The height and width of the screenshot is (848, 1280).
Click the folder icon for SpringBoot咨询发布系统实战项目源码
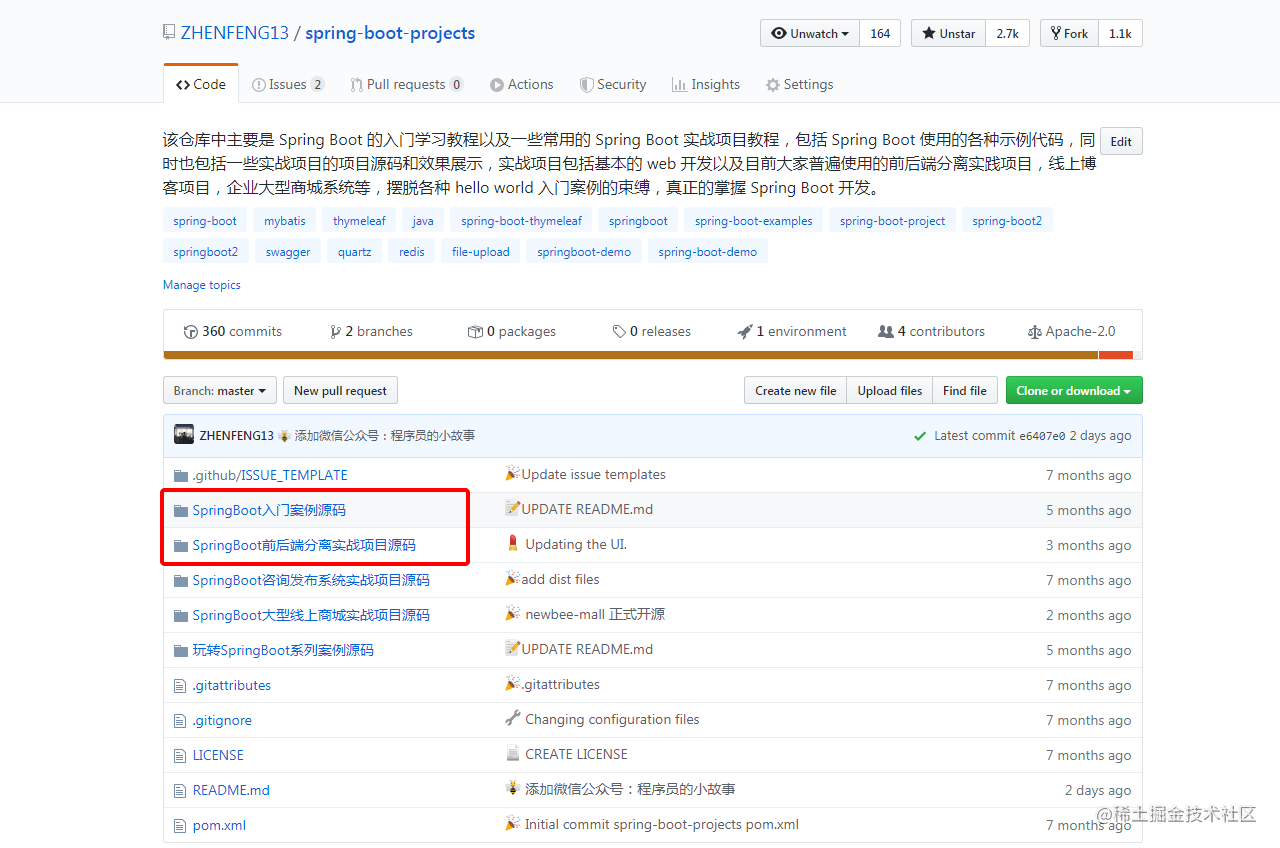pos(181,580)
